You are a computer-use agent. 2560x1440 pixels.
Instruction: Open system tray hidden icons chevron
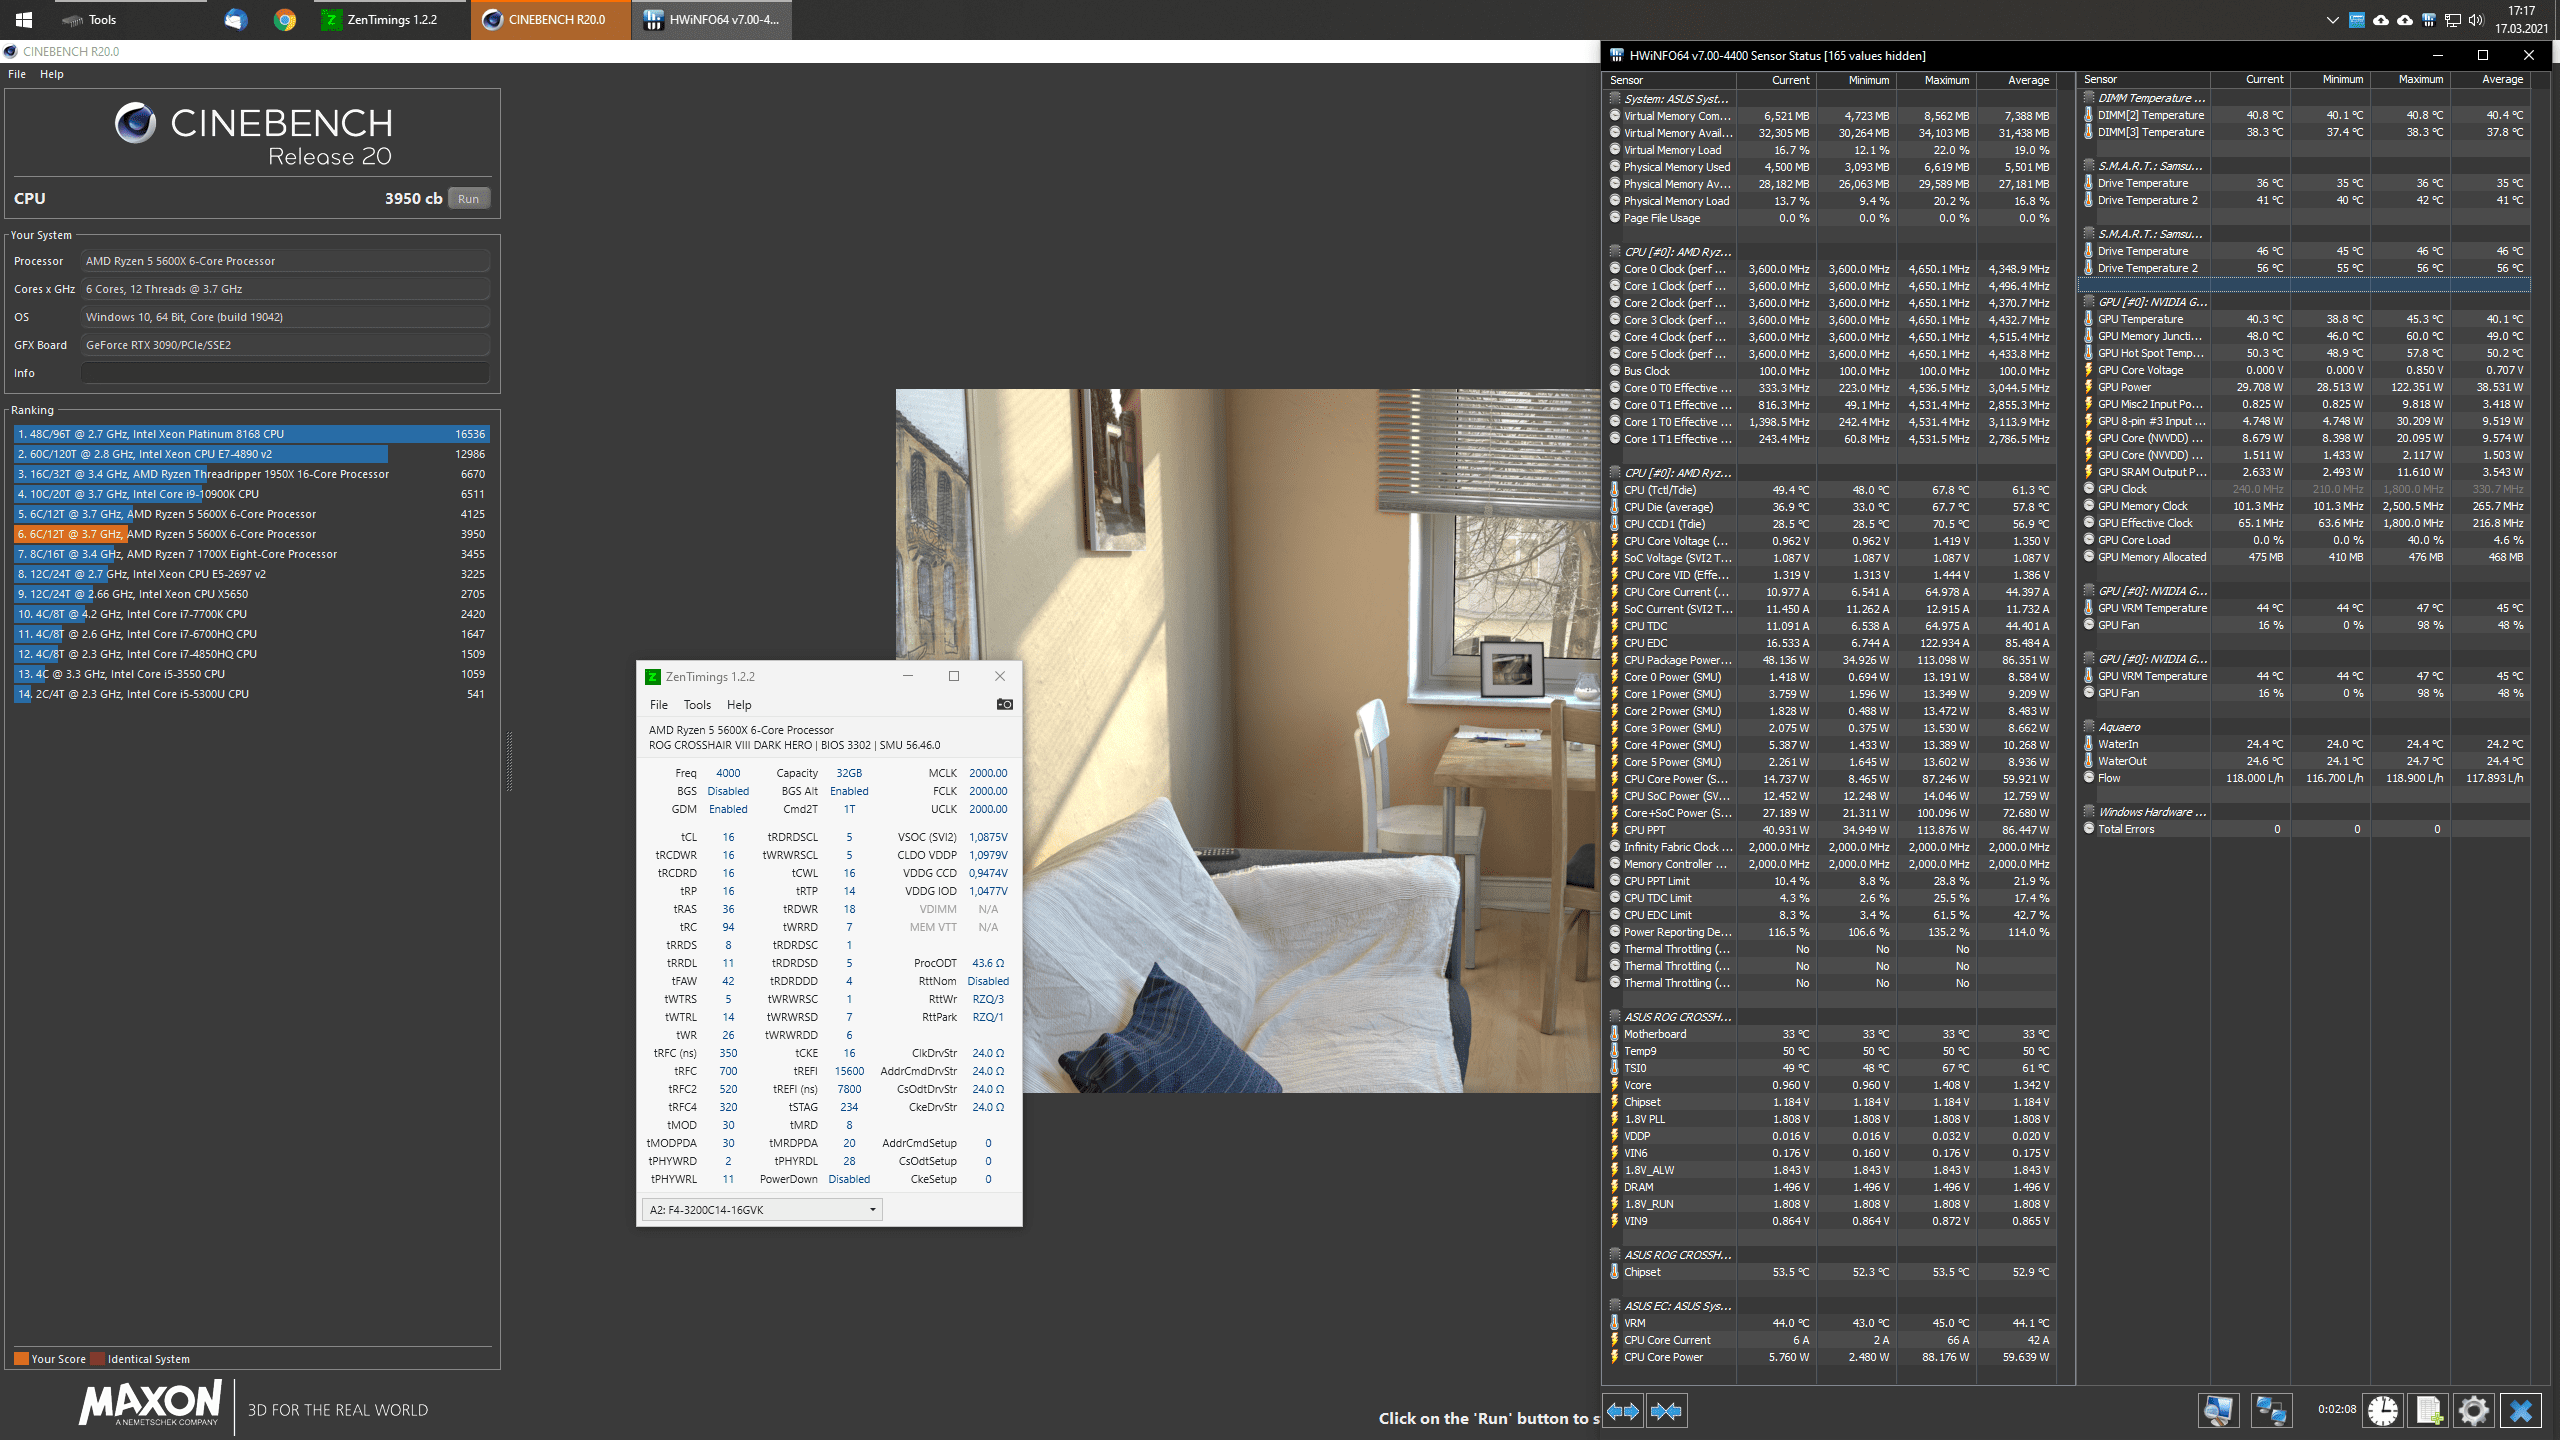(2333, 20)
